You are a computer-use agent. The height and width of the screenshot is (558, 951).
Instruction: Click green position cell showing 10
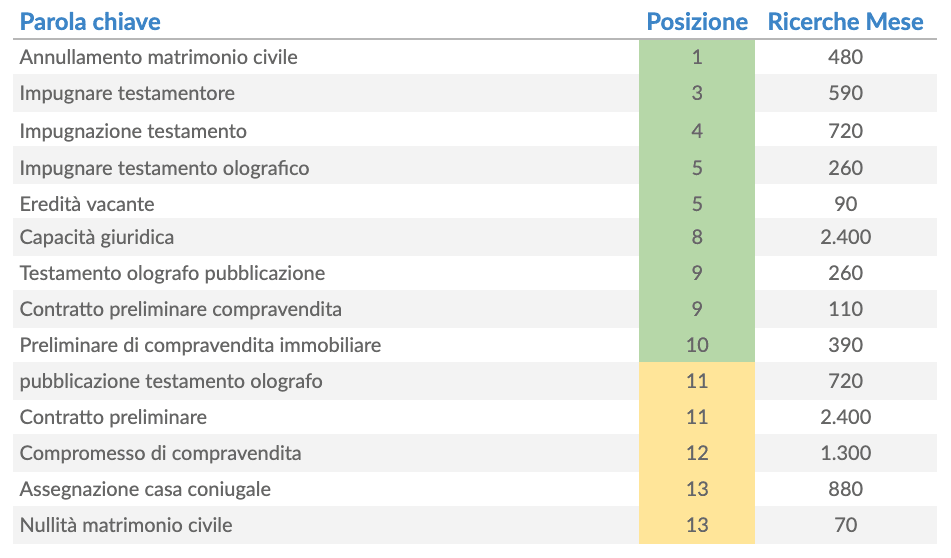click(x=697, y=345)
